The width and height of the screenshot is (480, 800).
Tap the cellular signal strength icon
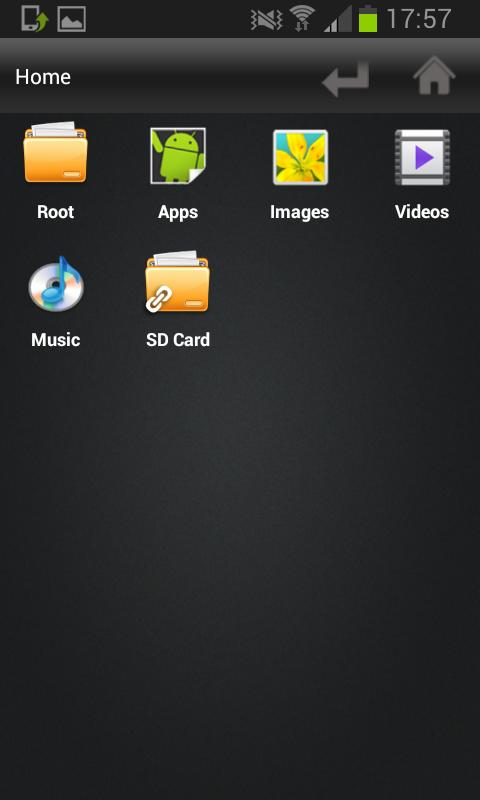click(x=338, y=19)
